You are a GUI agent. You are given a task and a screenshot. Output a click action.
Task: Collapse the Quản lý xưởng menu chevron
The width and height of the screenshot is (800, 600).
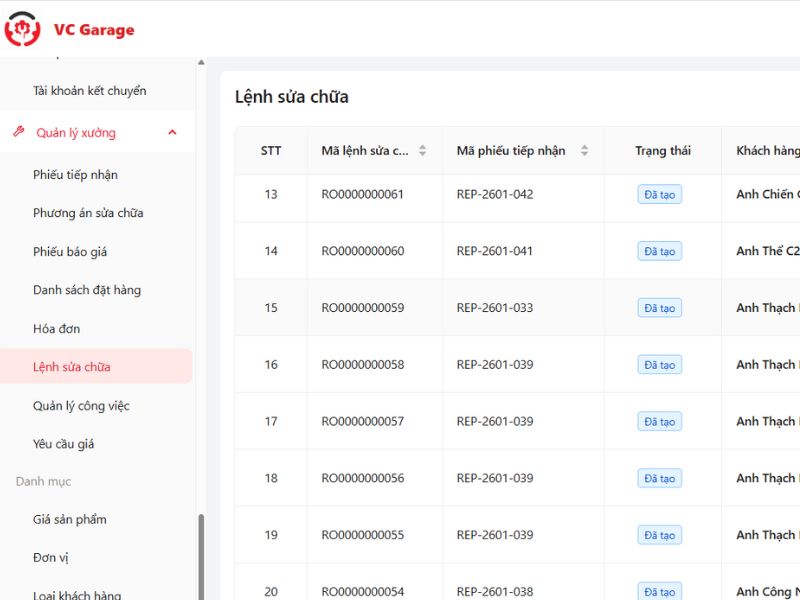click(172, 132)
